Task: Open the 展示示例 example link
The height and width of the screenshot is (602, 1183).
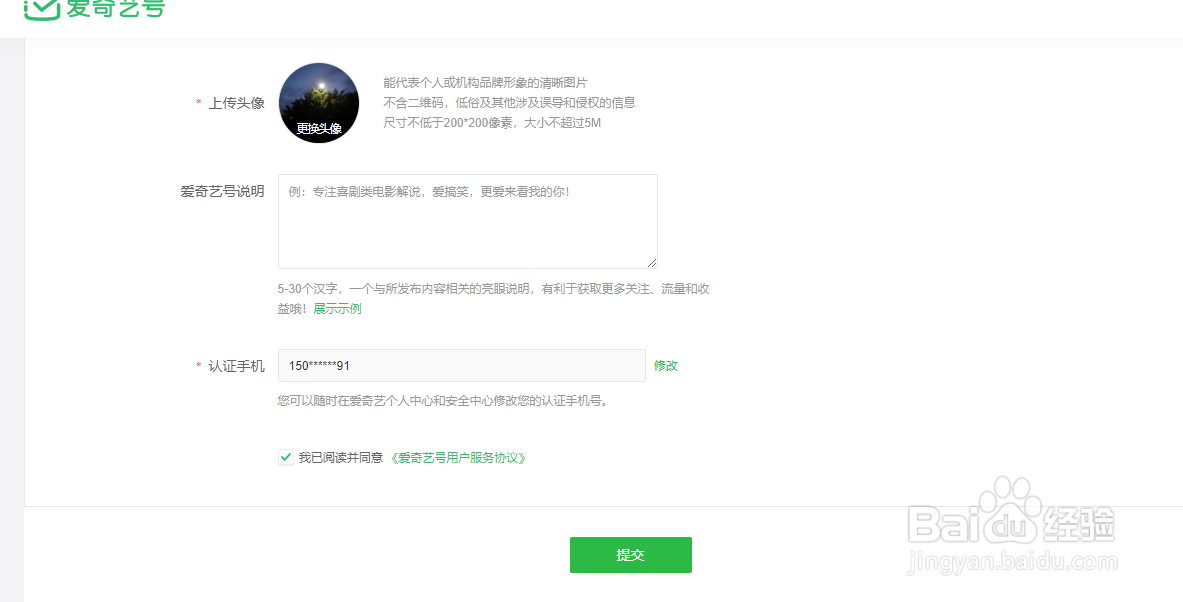Action: pos(337,309)
